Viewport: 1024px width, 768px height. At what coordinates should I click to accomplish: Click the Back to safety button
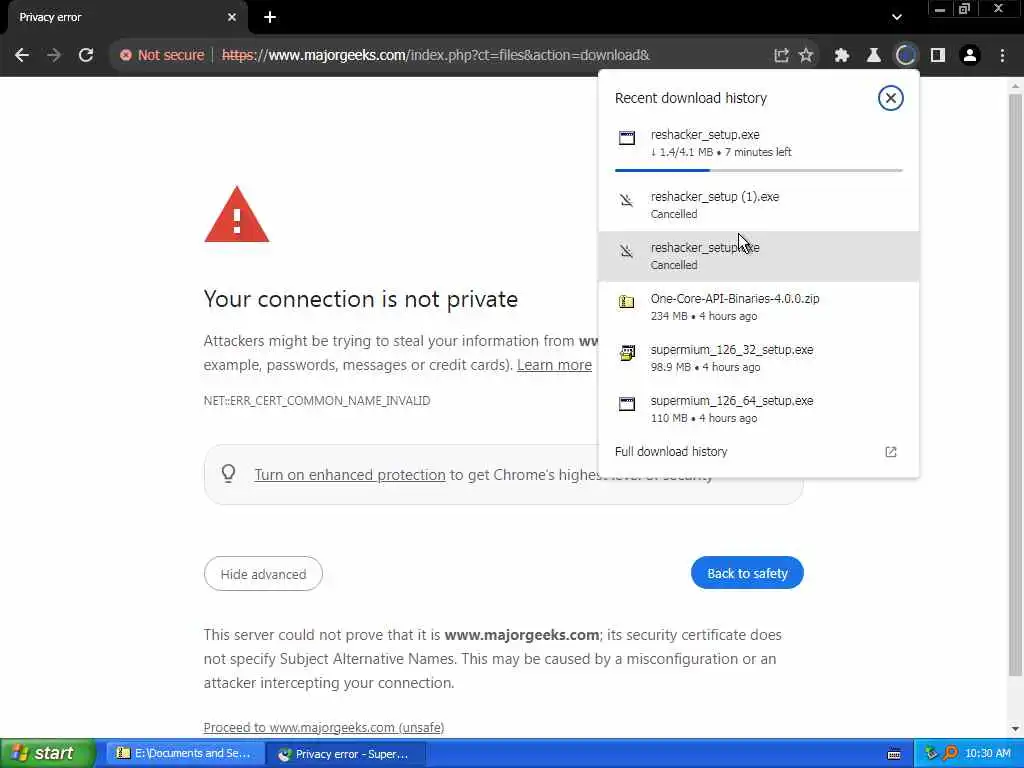point(747,573)
